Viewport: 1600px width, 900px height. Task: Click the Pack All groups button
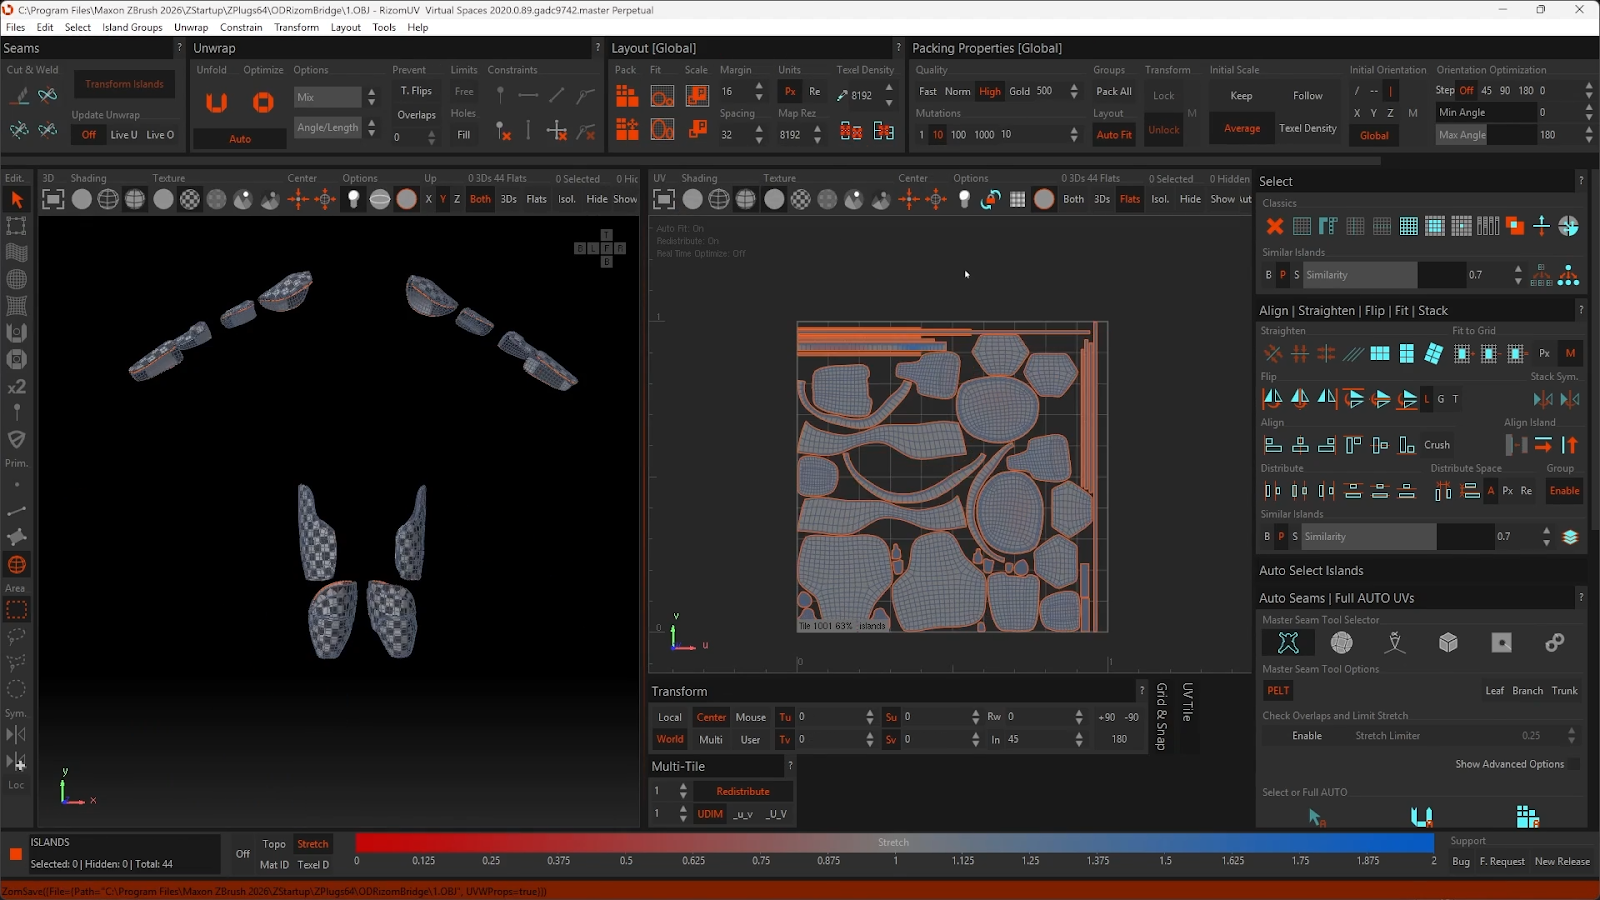1114,91
